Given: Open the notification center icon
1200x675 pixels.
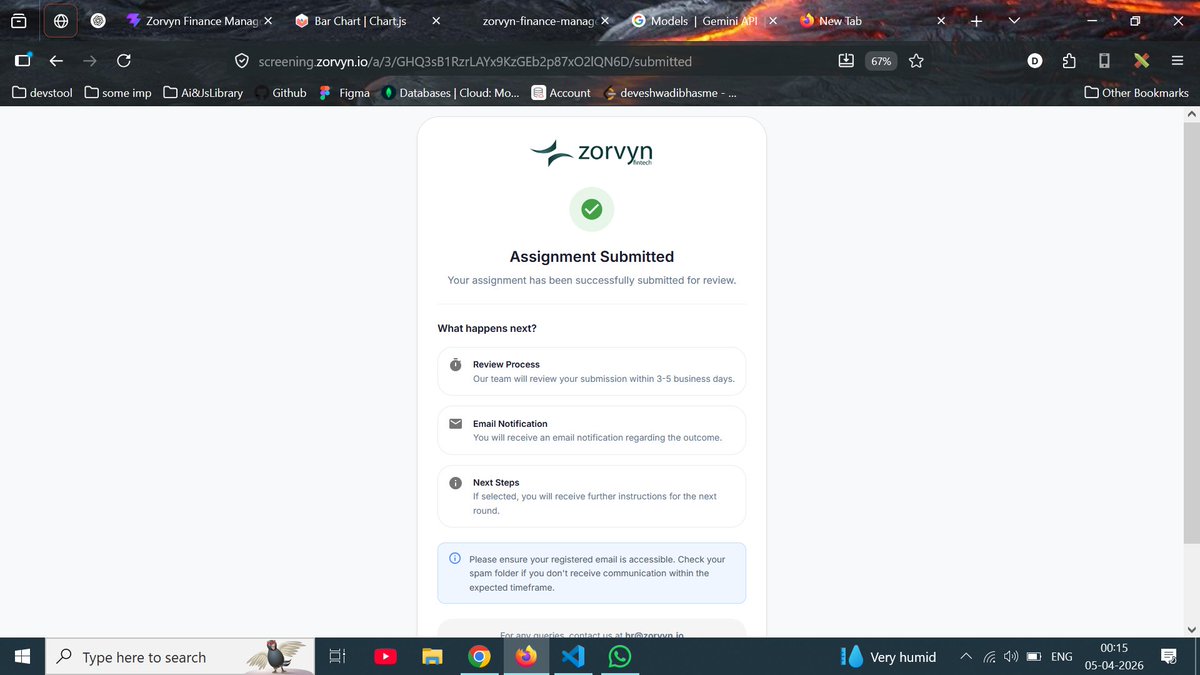Looking at the screenshot, I should point(1168,657).
